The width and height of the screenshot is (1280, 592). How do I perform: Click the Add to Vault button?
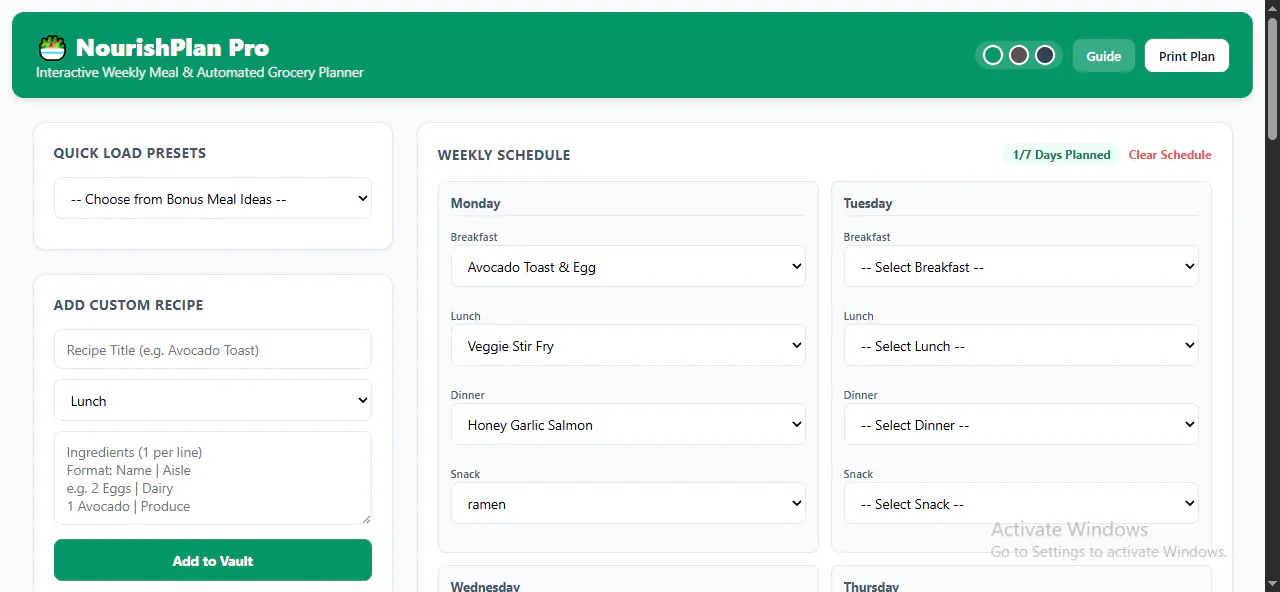click(213, 561)
